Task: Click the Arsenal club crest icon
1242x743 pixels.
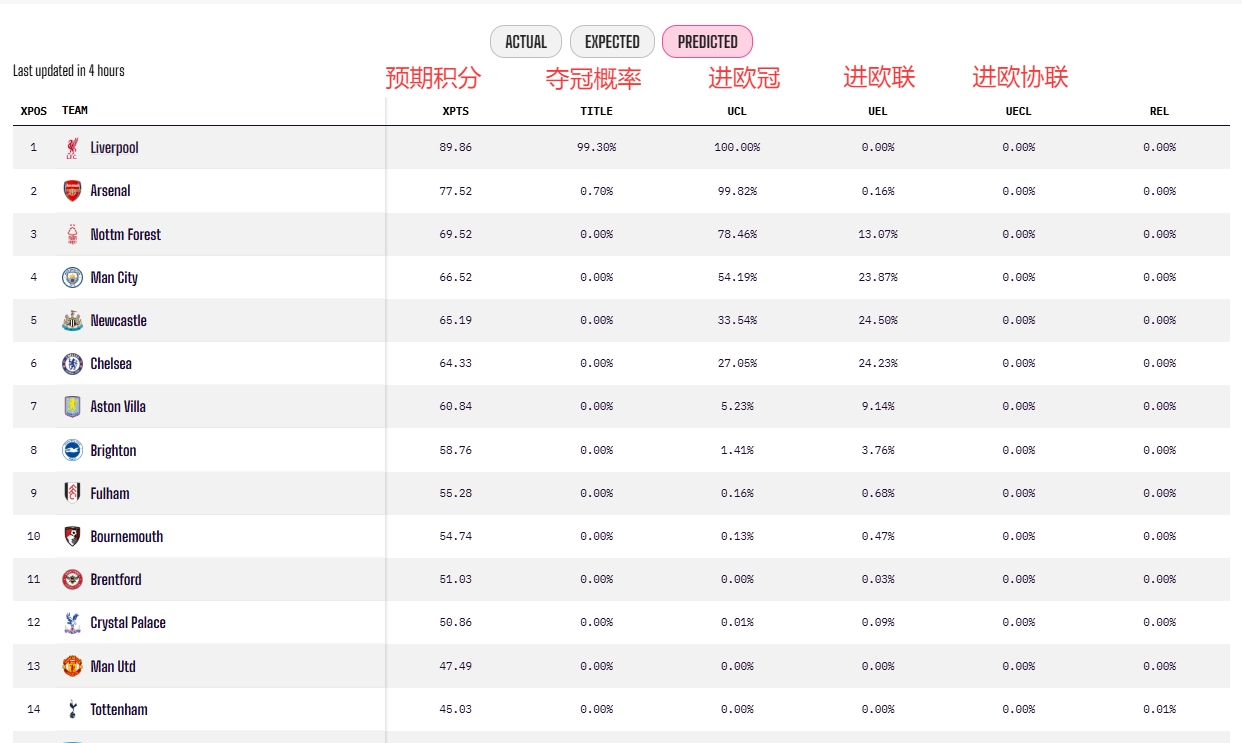Action: (72, 191)
